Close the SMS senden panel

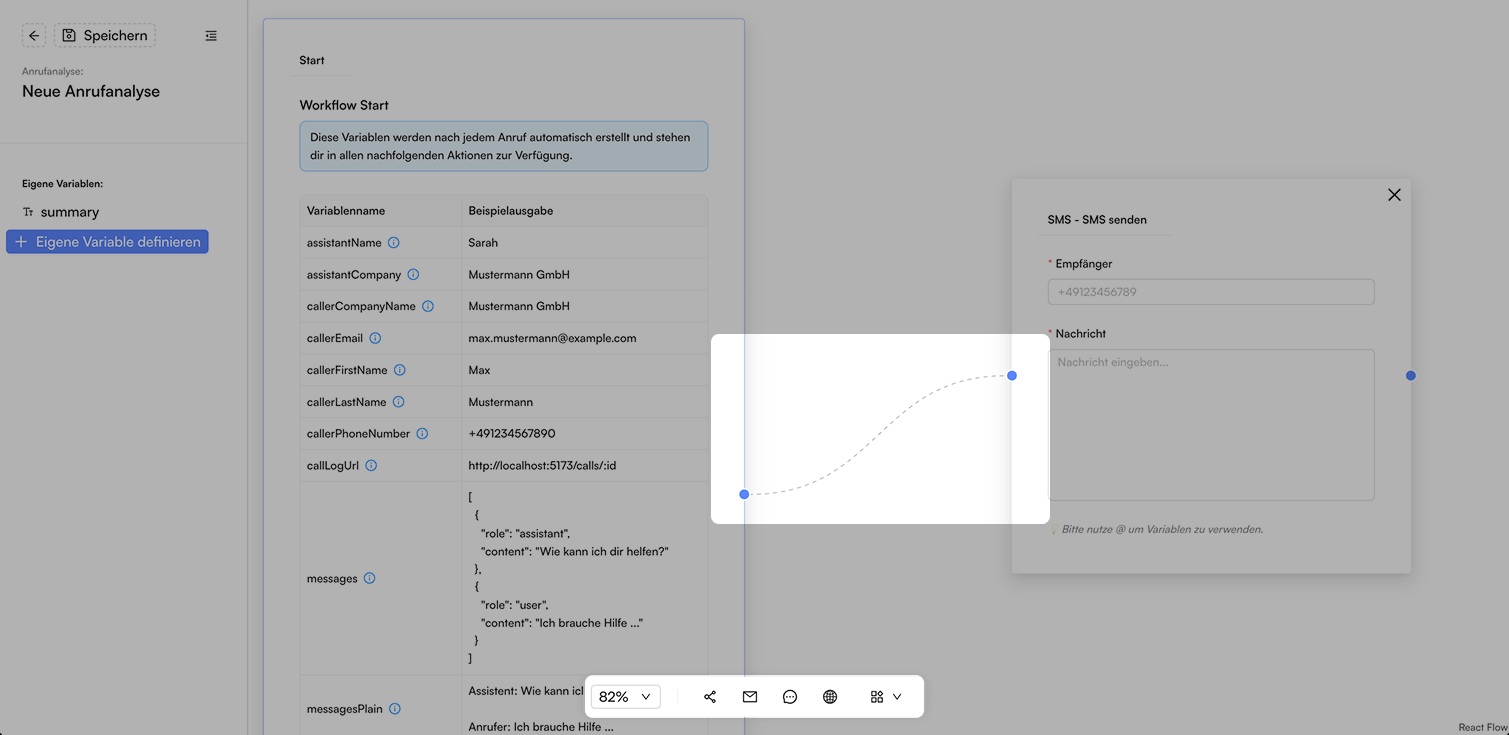[1394, 195]
